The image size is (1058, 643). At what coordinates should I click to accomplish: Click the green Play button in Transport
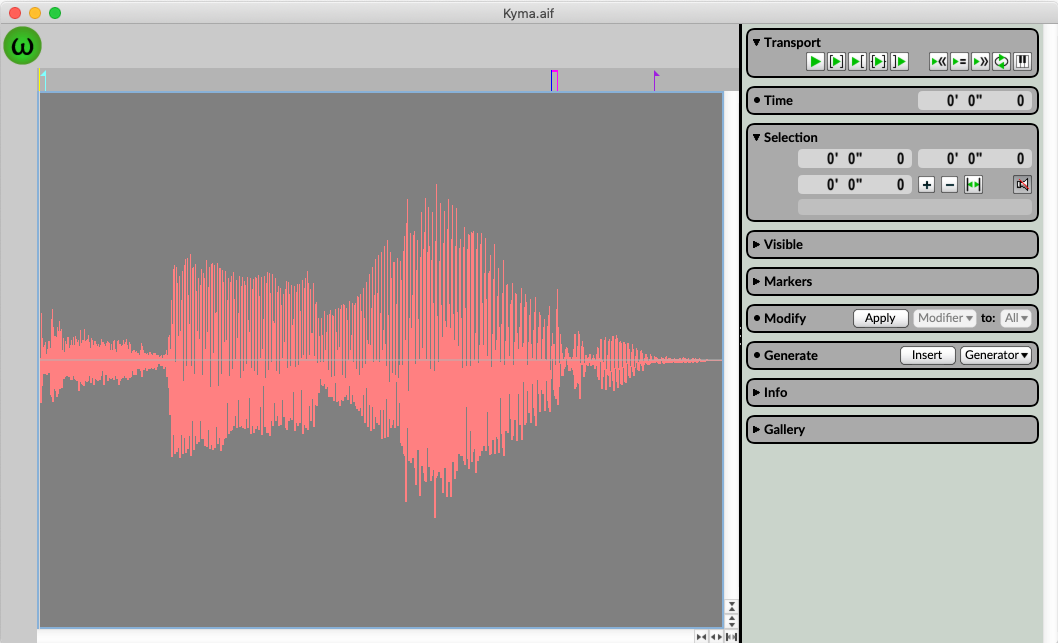[x=815, y=62]
